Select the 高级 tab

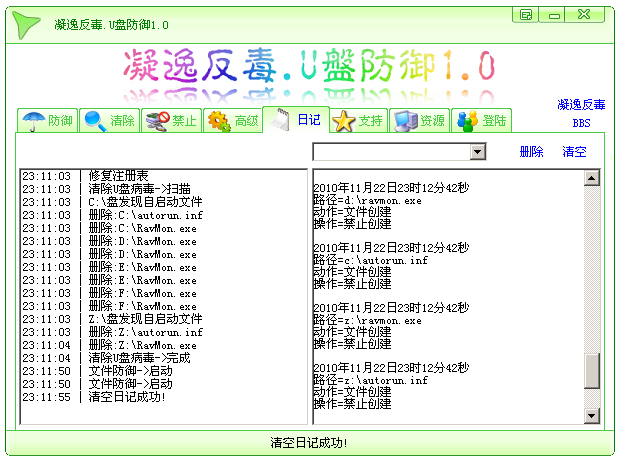coord(233,120)
